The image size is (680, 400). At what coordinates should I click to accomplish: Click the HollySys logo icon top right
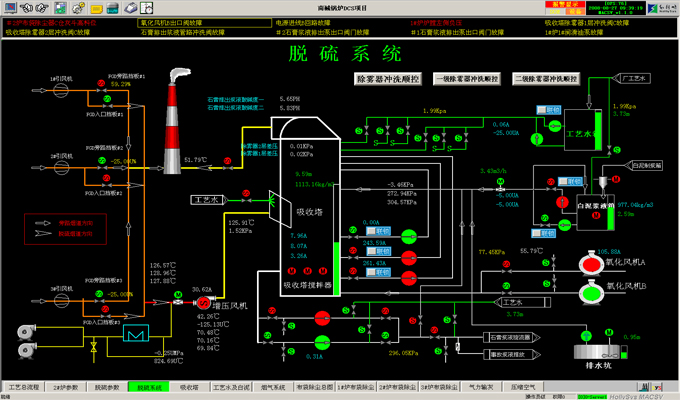tap(662, 8)
